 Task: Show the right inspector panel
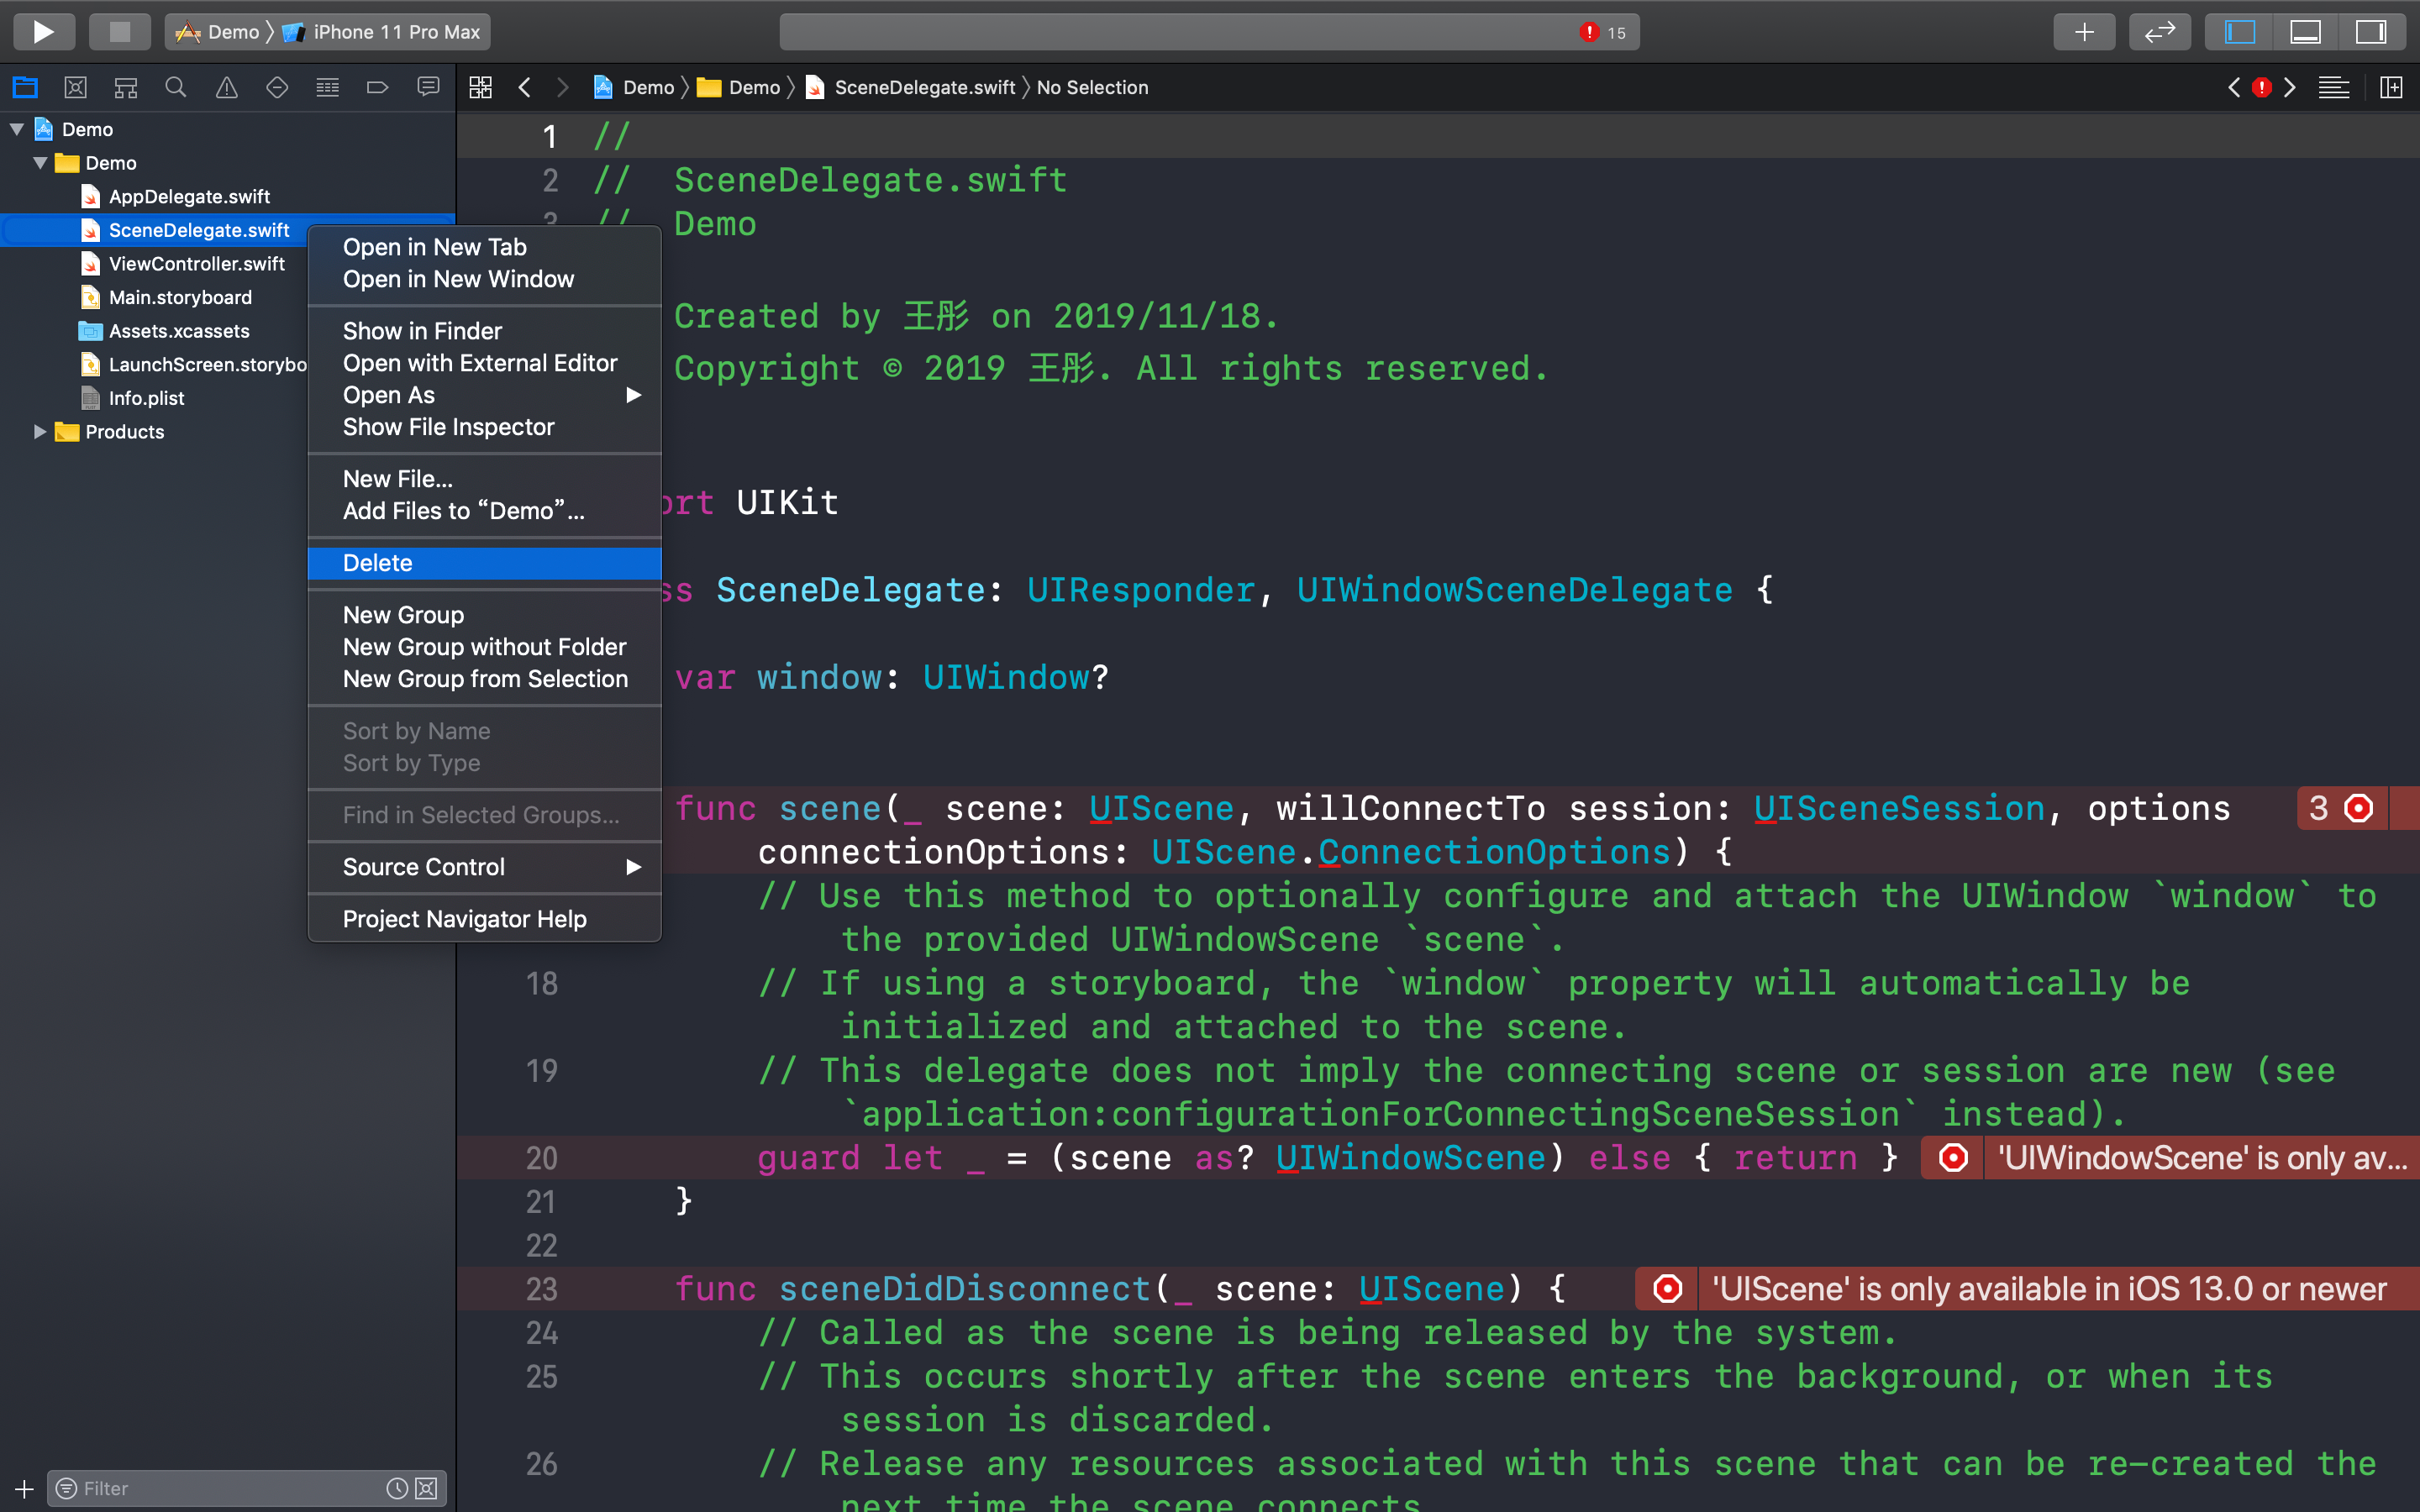click(x=2372, y=31)
